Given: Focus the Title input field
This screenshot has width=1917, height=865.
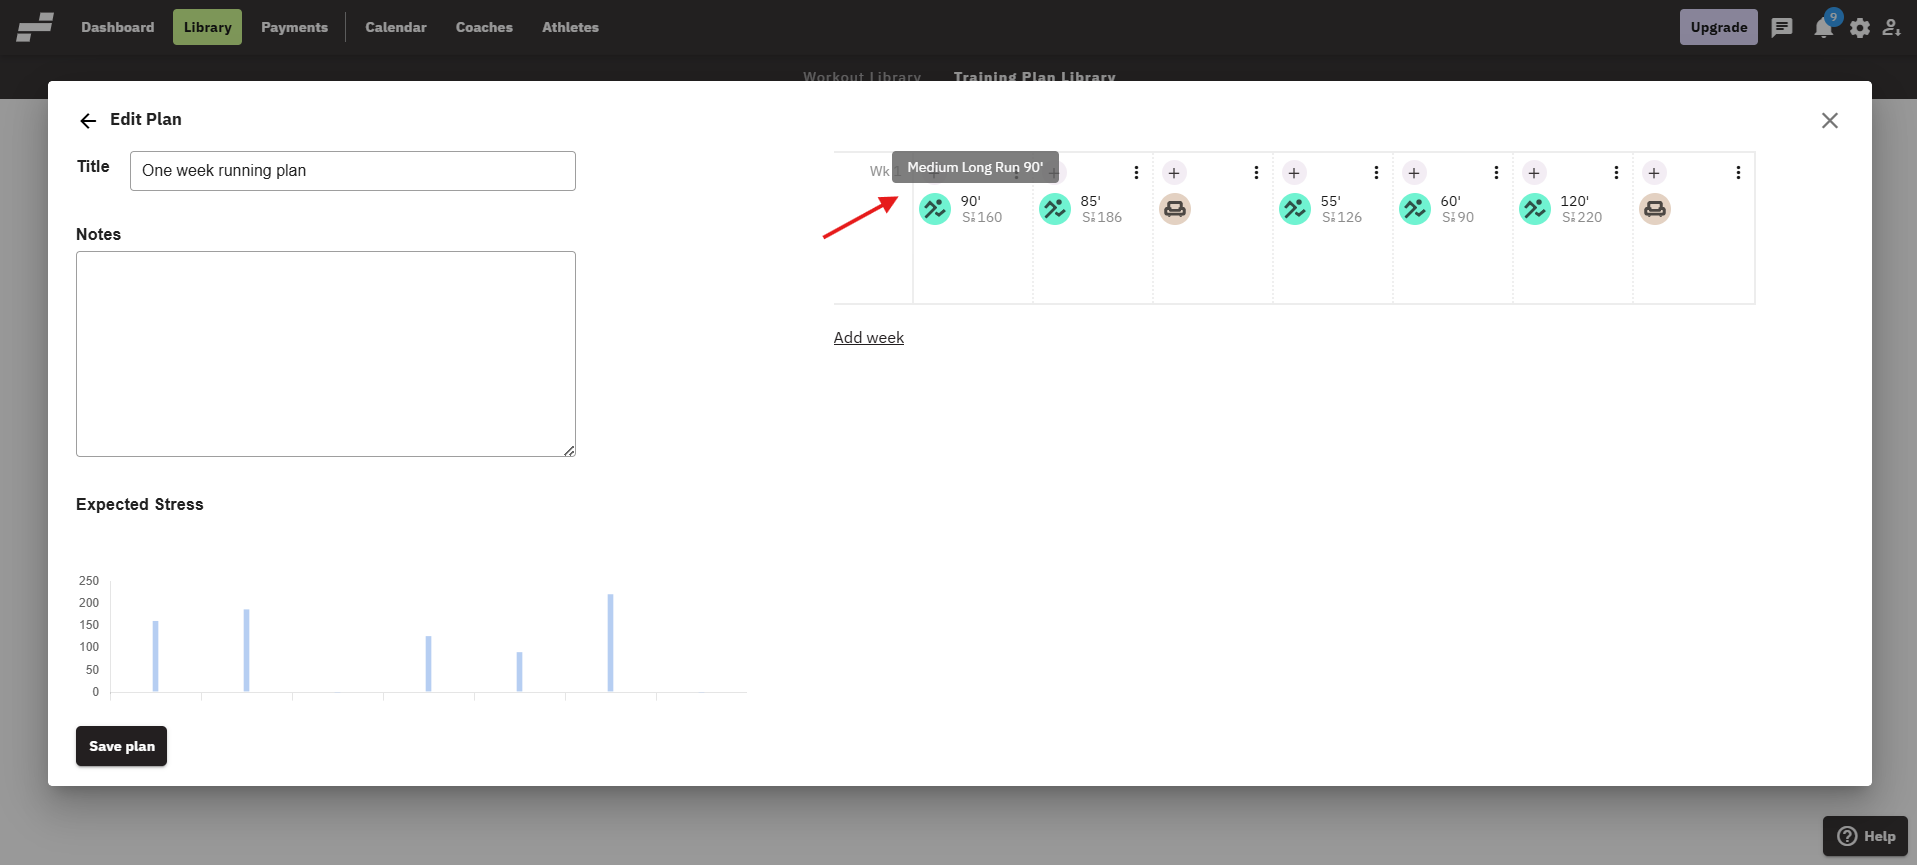Looking at the screenshot, I should click(353, 171).
